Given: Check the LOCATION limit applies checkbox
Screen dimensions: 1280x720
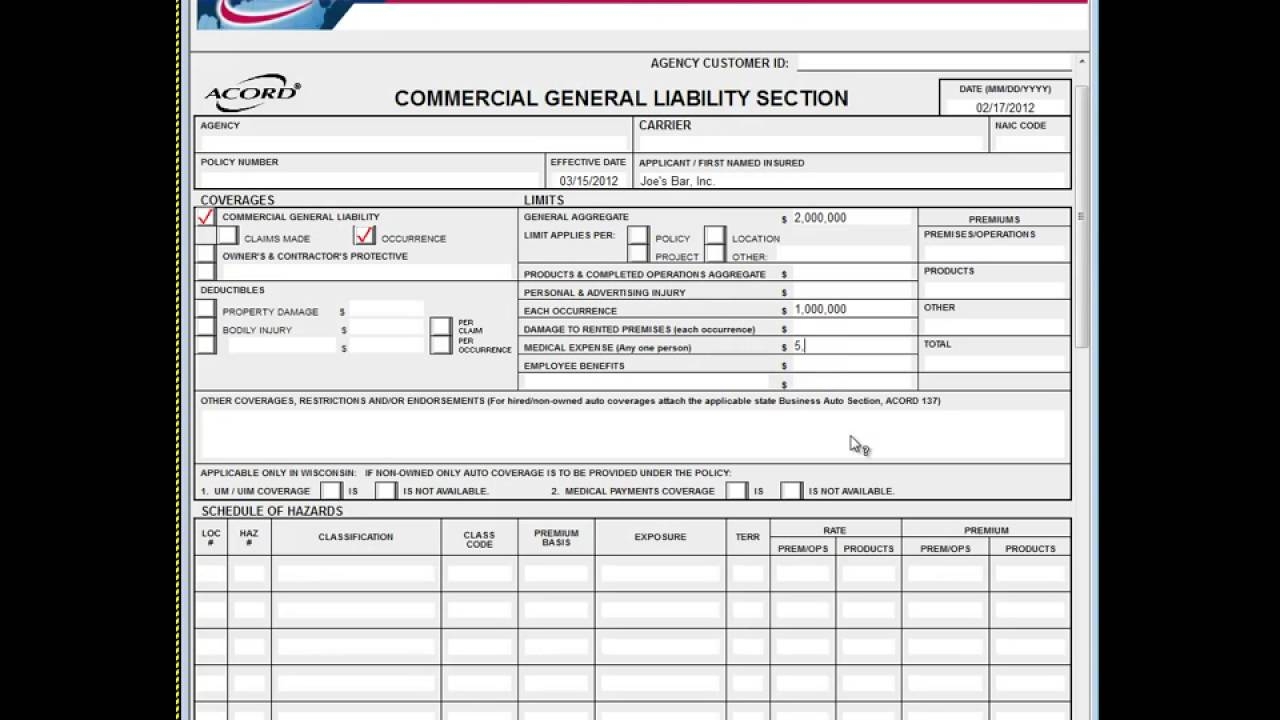Looking at the screenshot, I should pyautogui.click(x=714, y=238).
